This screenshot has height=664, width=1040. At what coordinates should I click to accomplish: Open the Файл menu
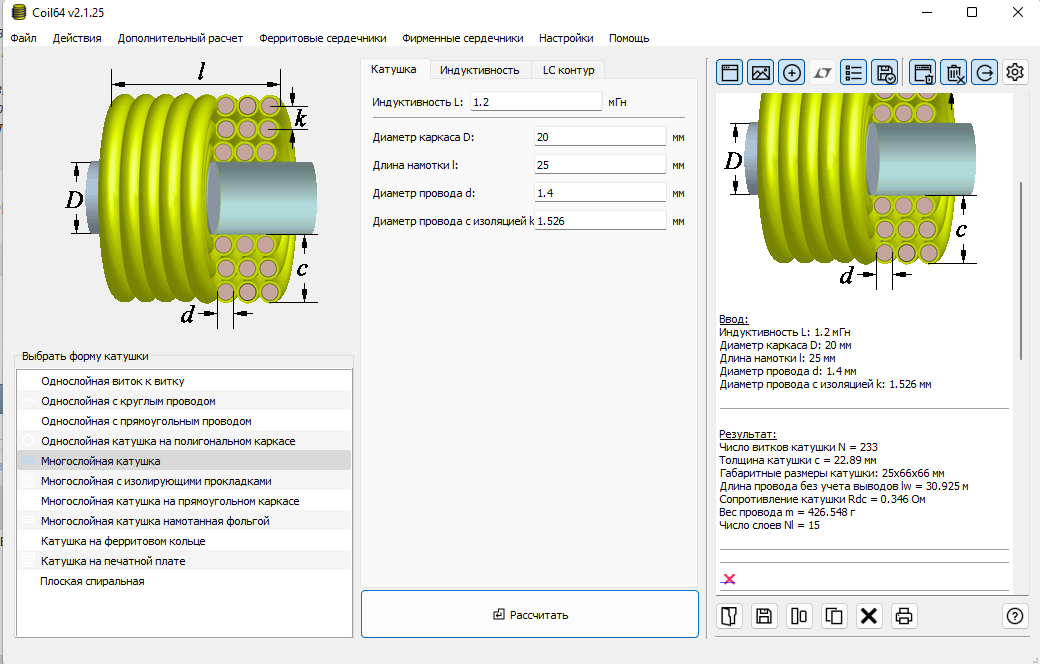[x=23, y=38]
